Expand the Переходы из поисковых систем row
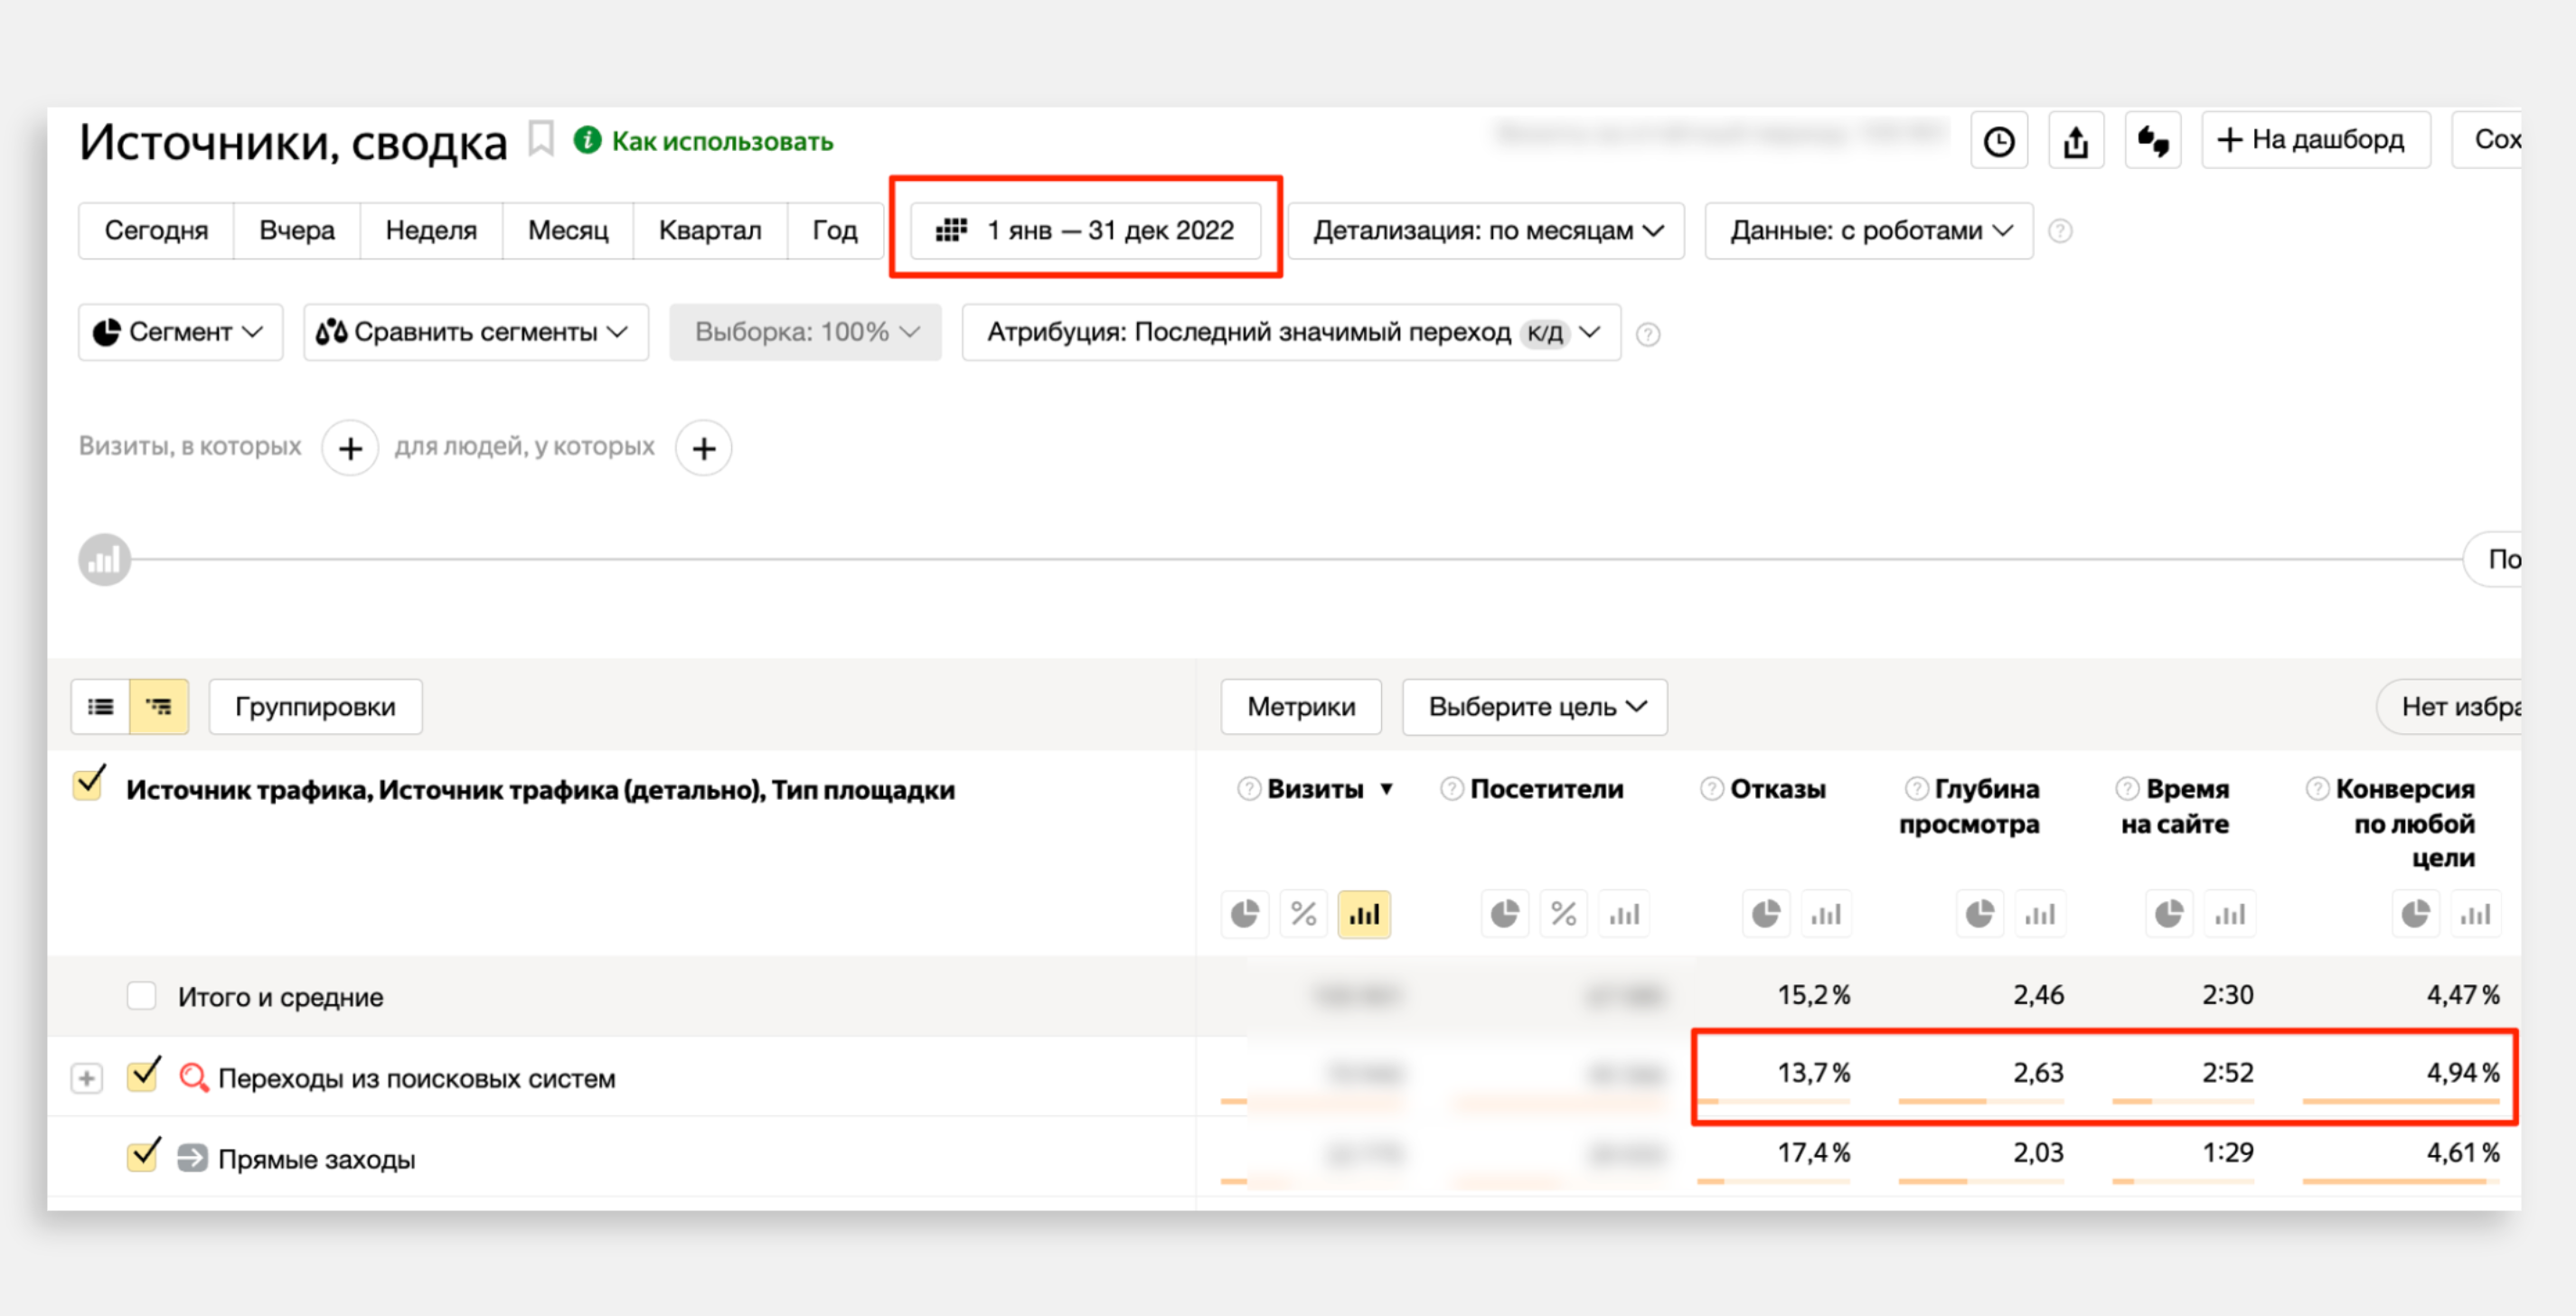The width and height of the screenshot is (2576, 1316). 87,1078
